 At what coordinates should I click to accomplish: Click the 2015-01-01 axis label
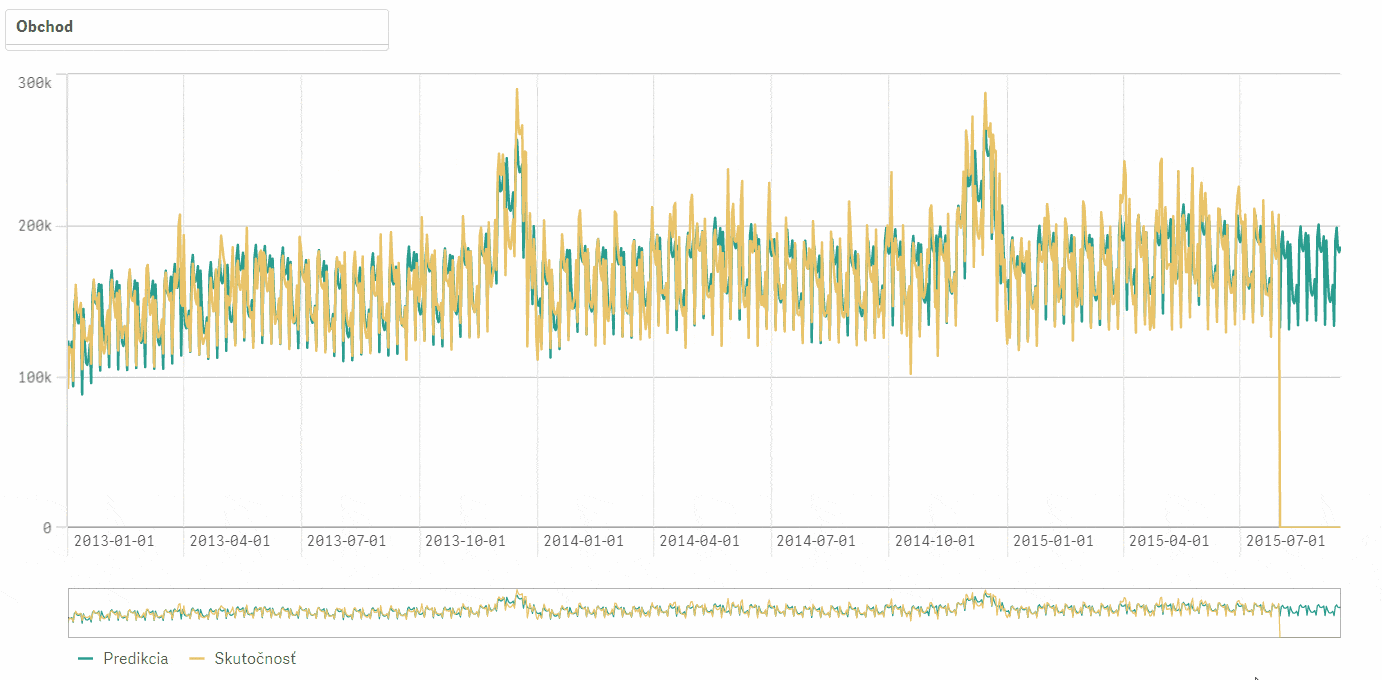[x=1053, y=541]
